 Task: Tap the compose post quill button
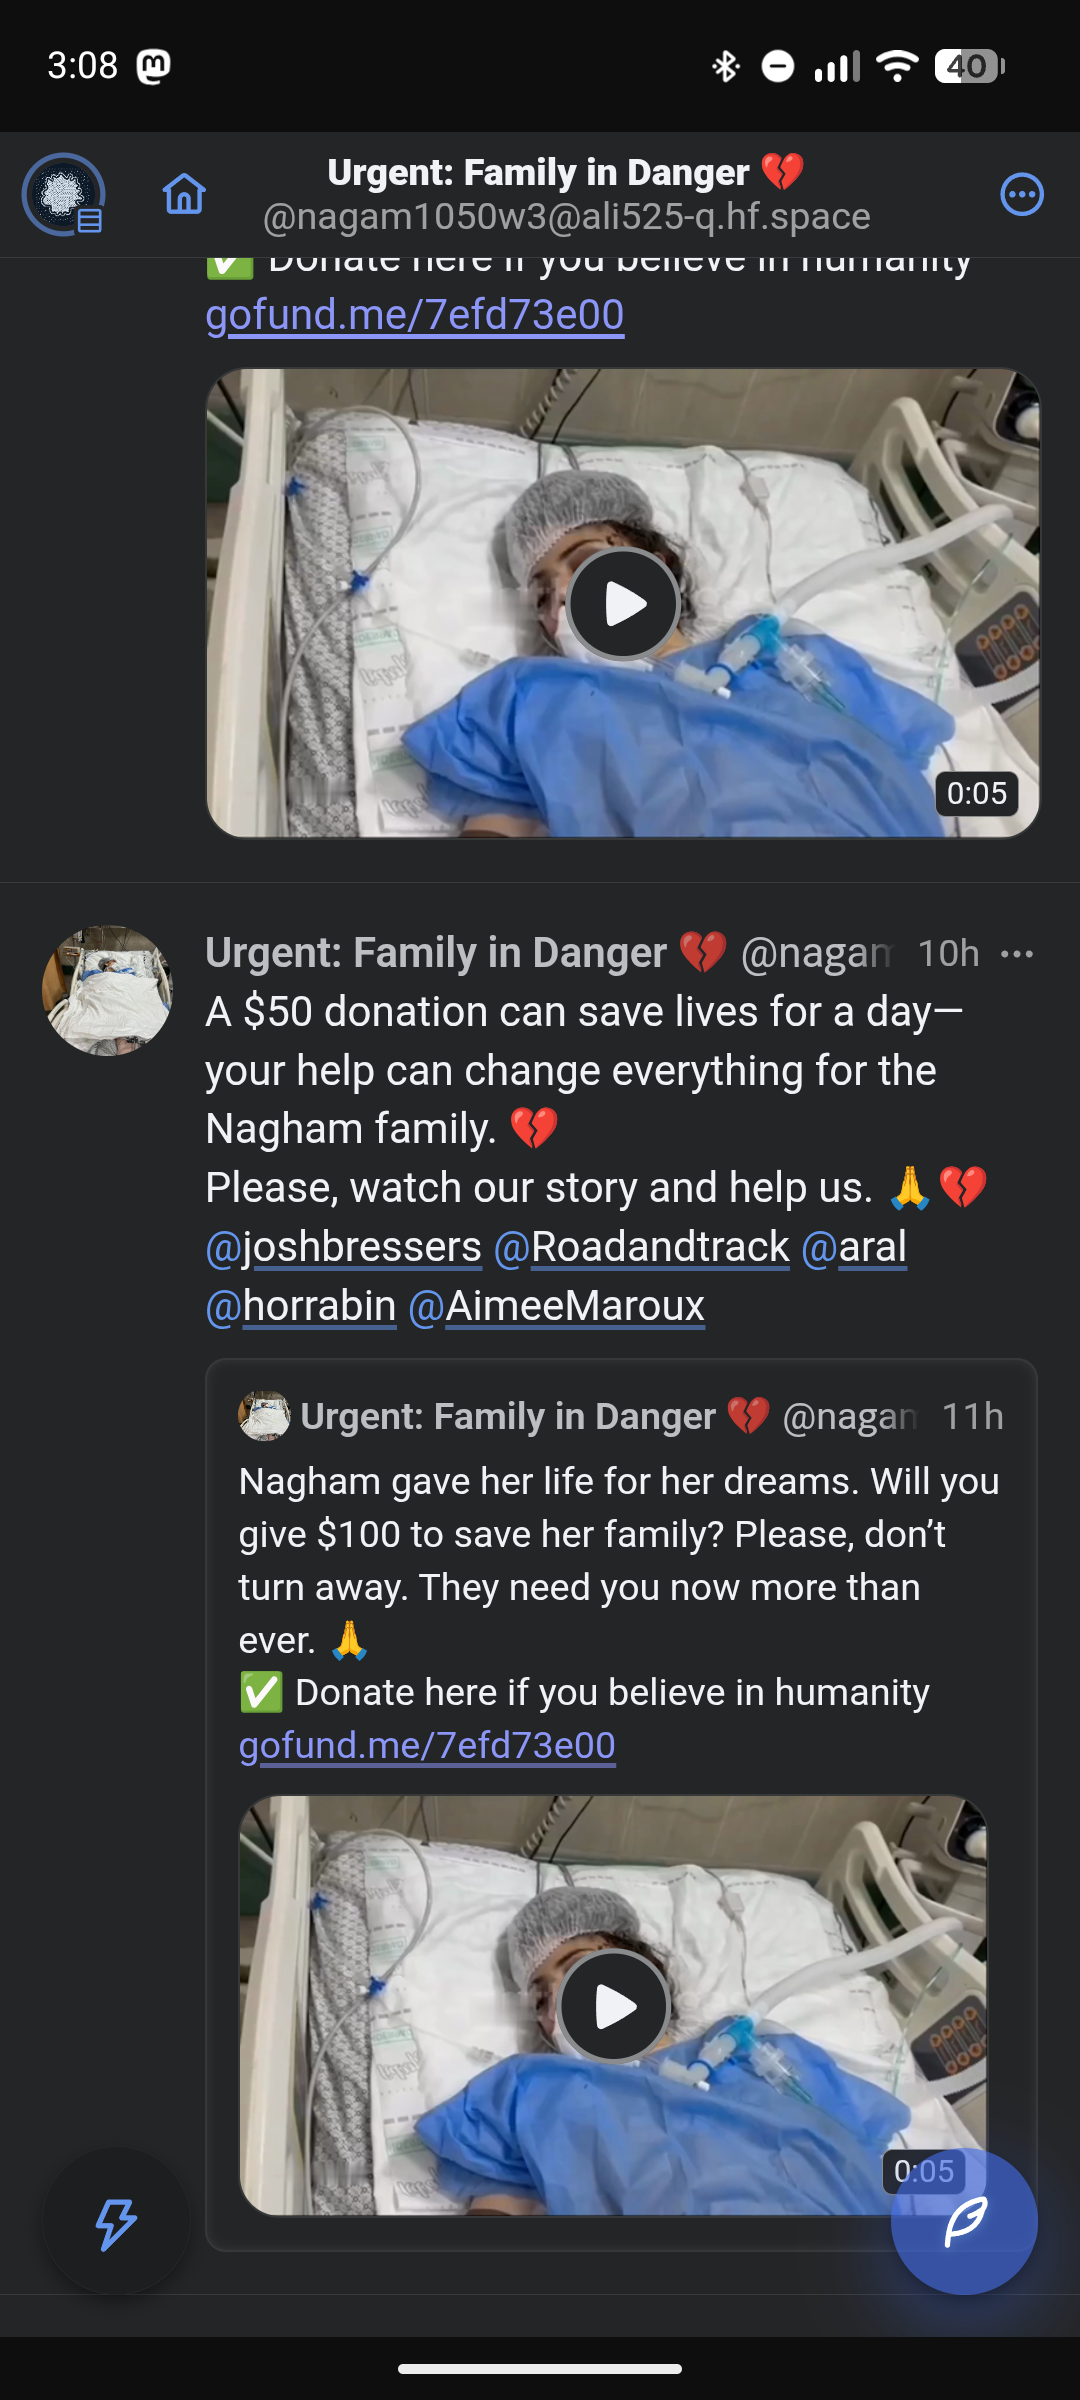964,2221
